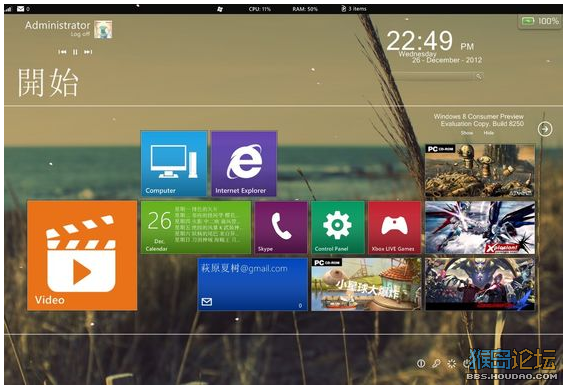Pause the music with the pause button
Viewport: 563px width, 385px height.
click(75, 52)
